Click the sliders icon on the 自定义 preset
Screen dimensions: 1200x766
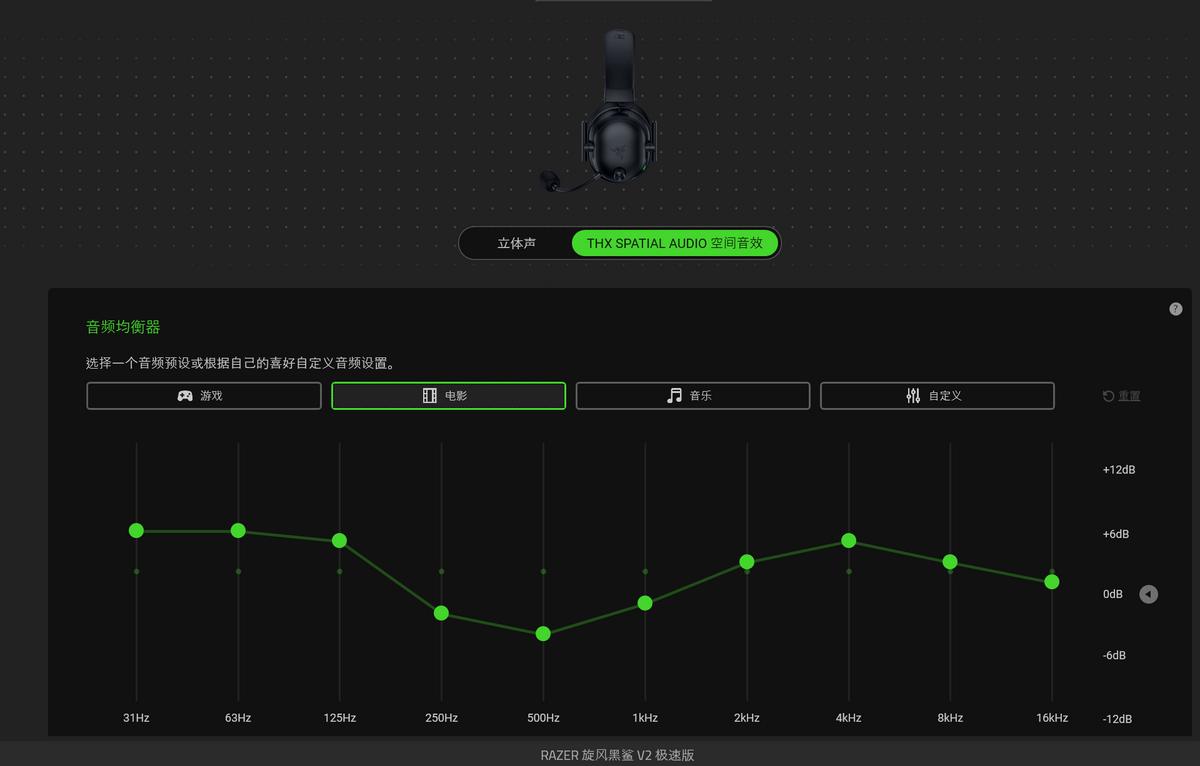click(913, 395)
